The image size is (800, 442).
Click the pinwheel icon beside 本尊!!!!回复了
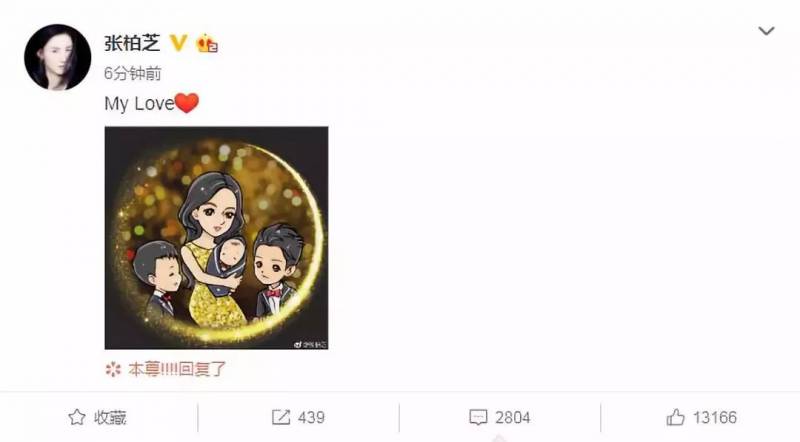point(113,369)
